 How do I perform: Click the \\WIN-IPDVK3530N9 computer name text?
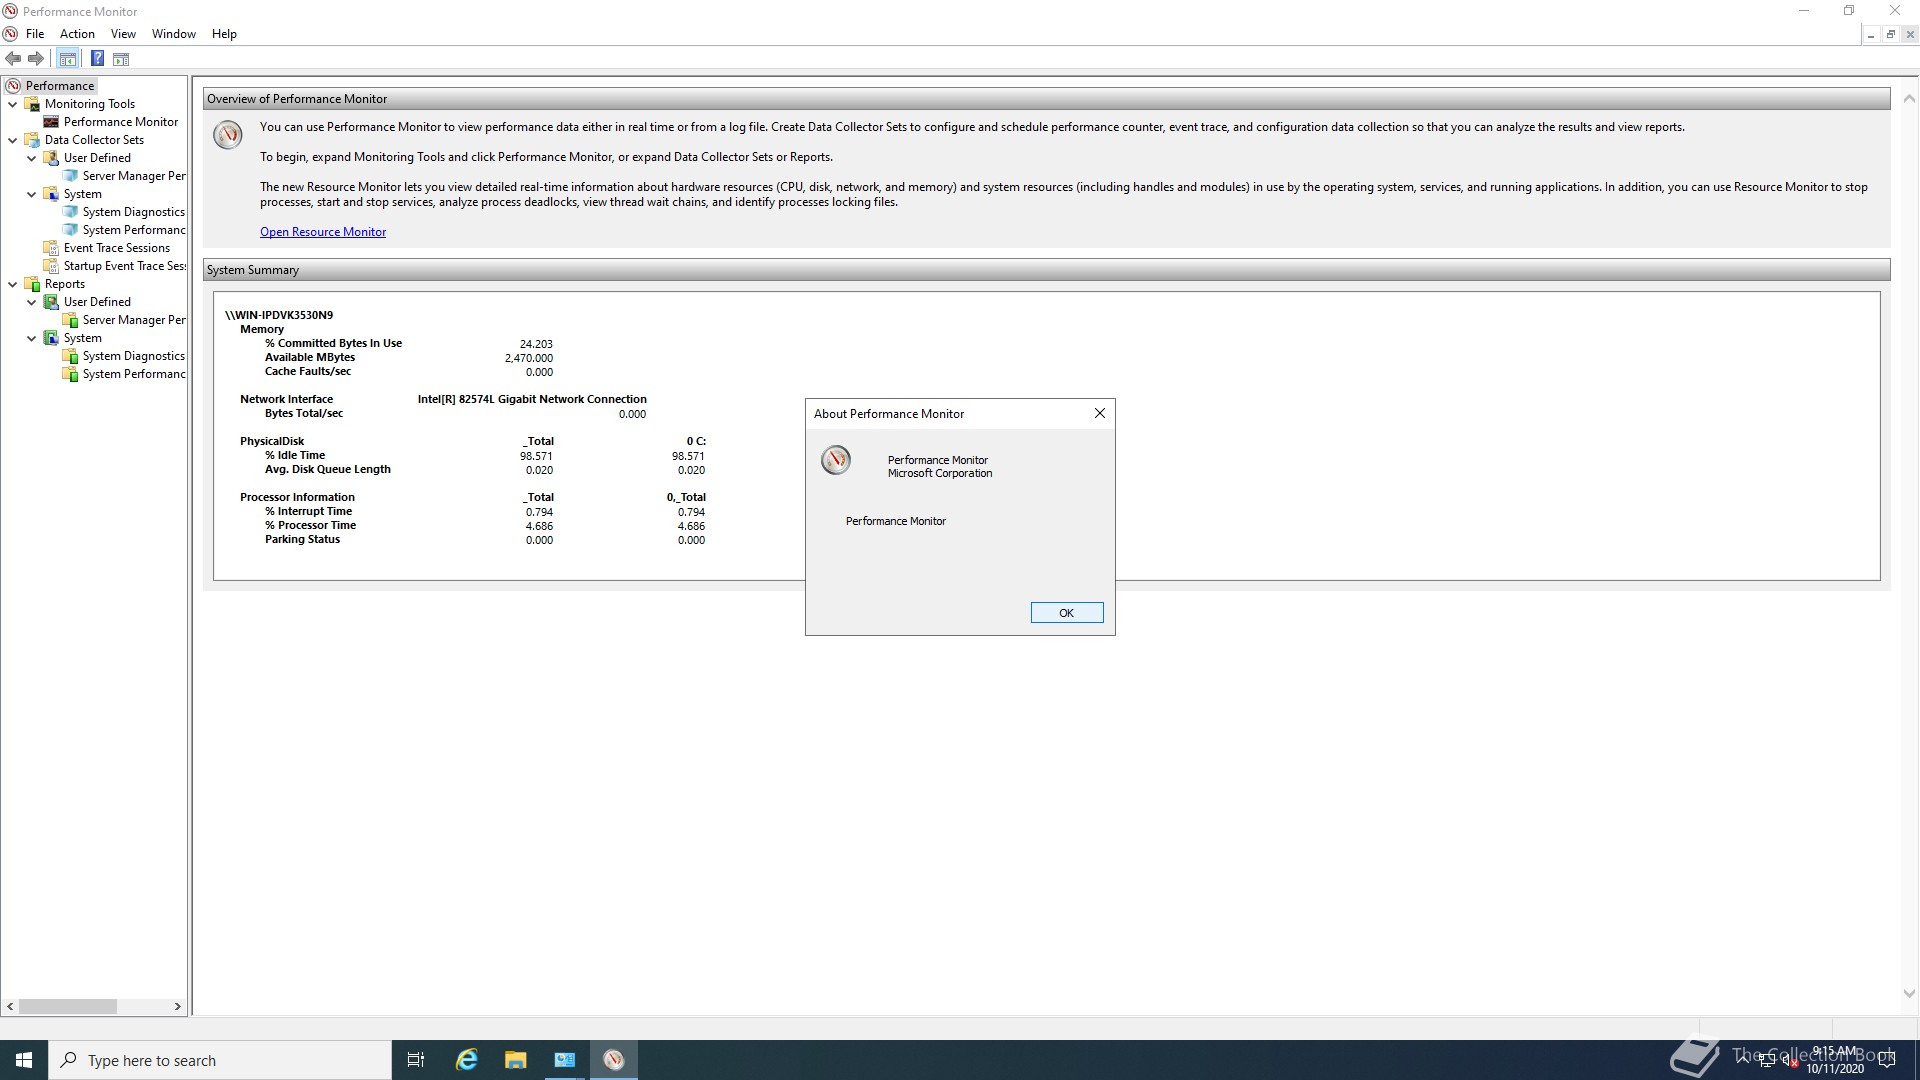[279, 315]
